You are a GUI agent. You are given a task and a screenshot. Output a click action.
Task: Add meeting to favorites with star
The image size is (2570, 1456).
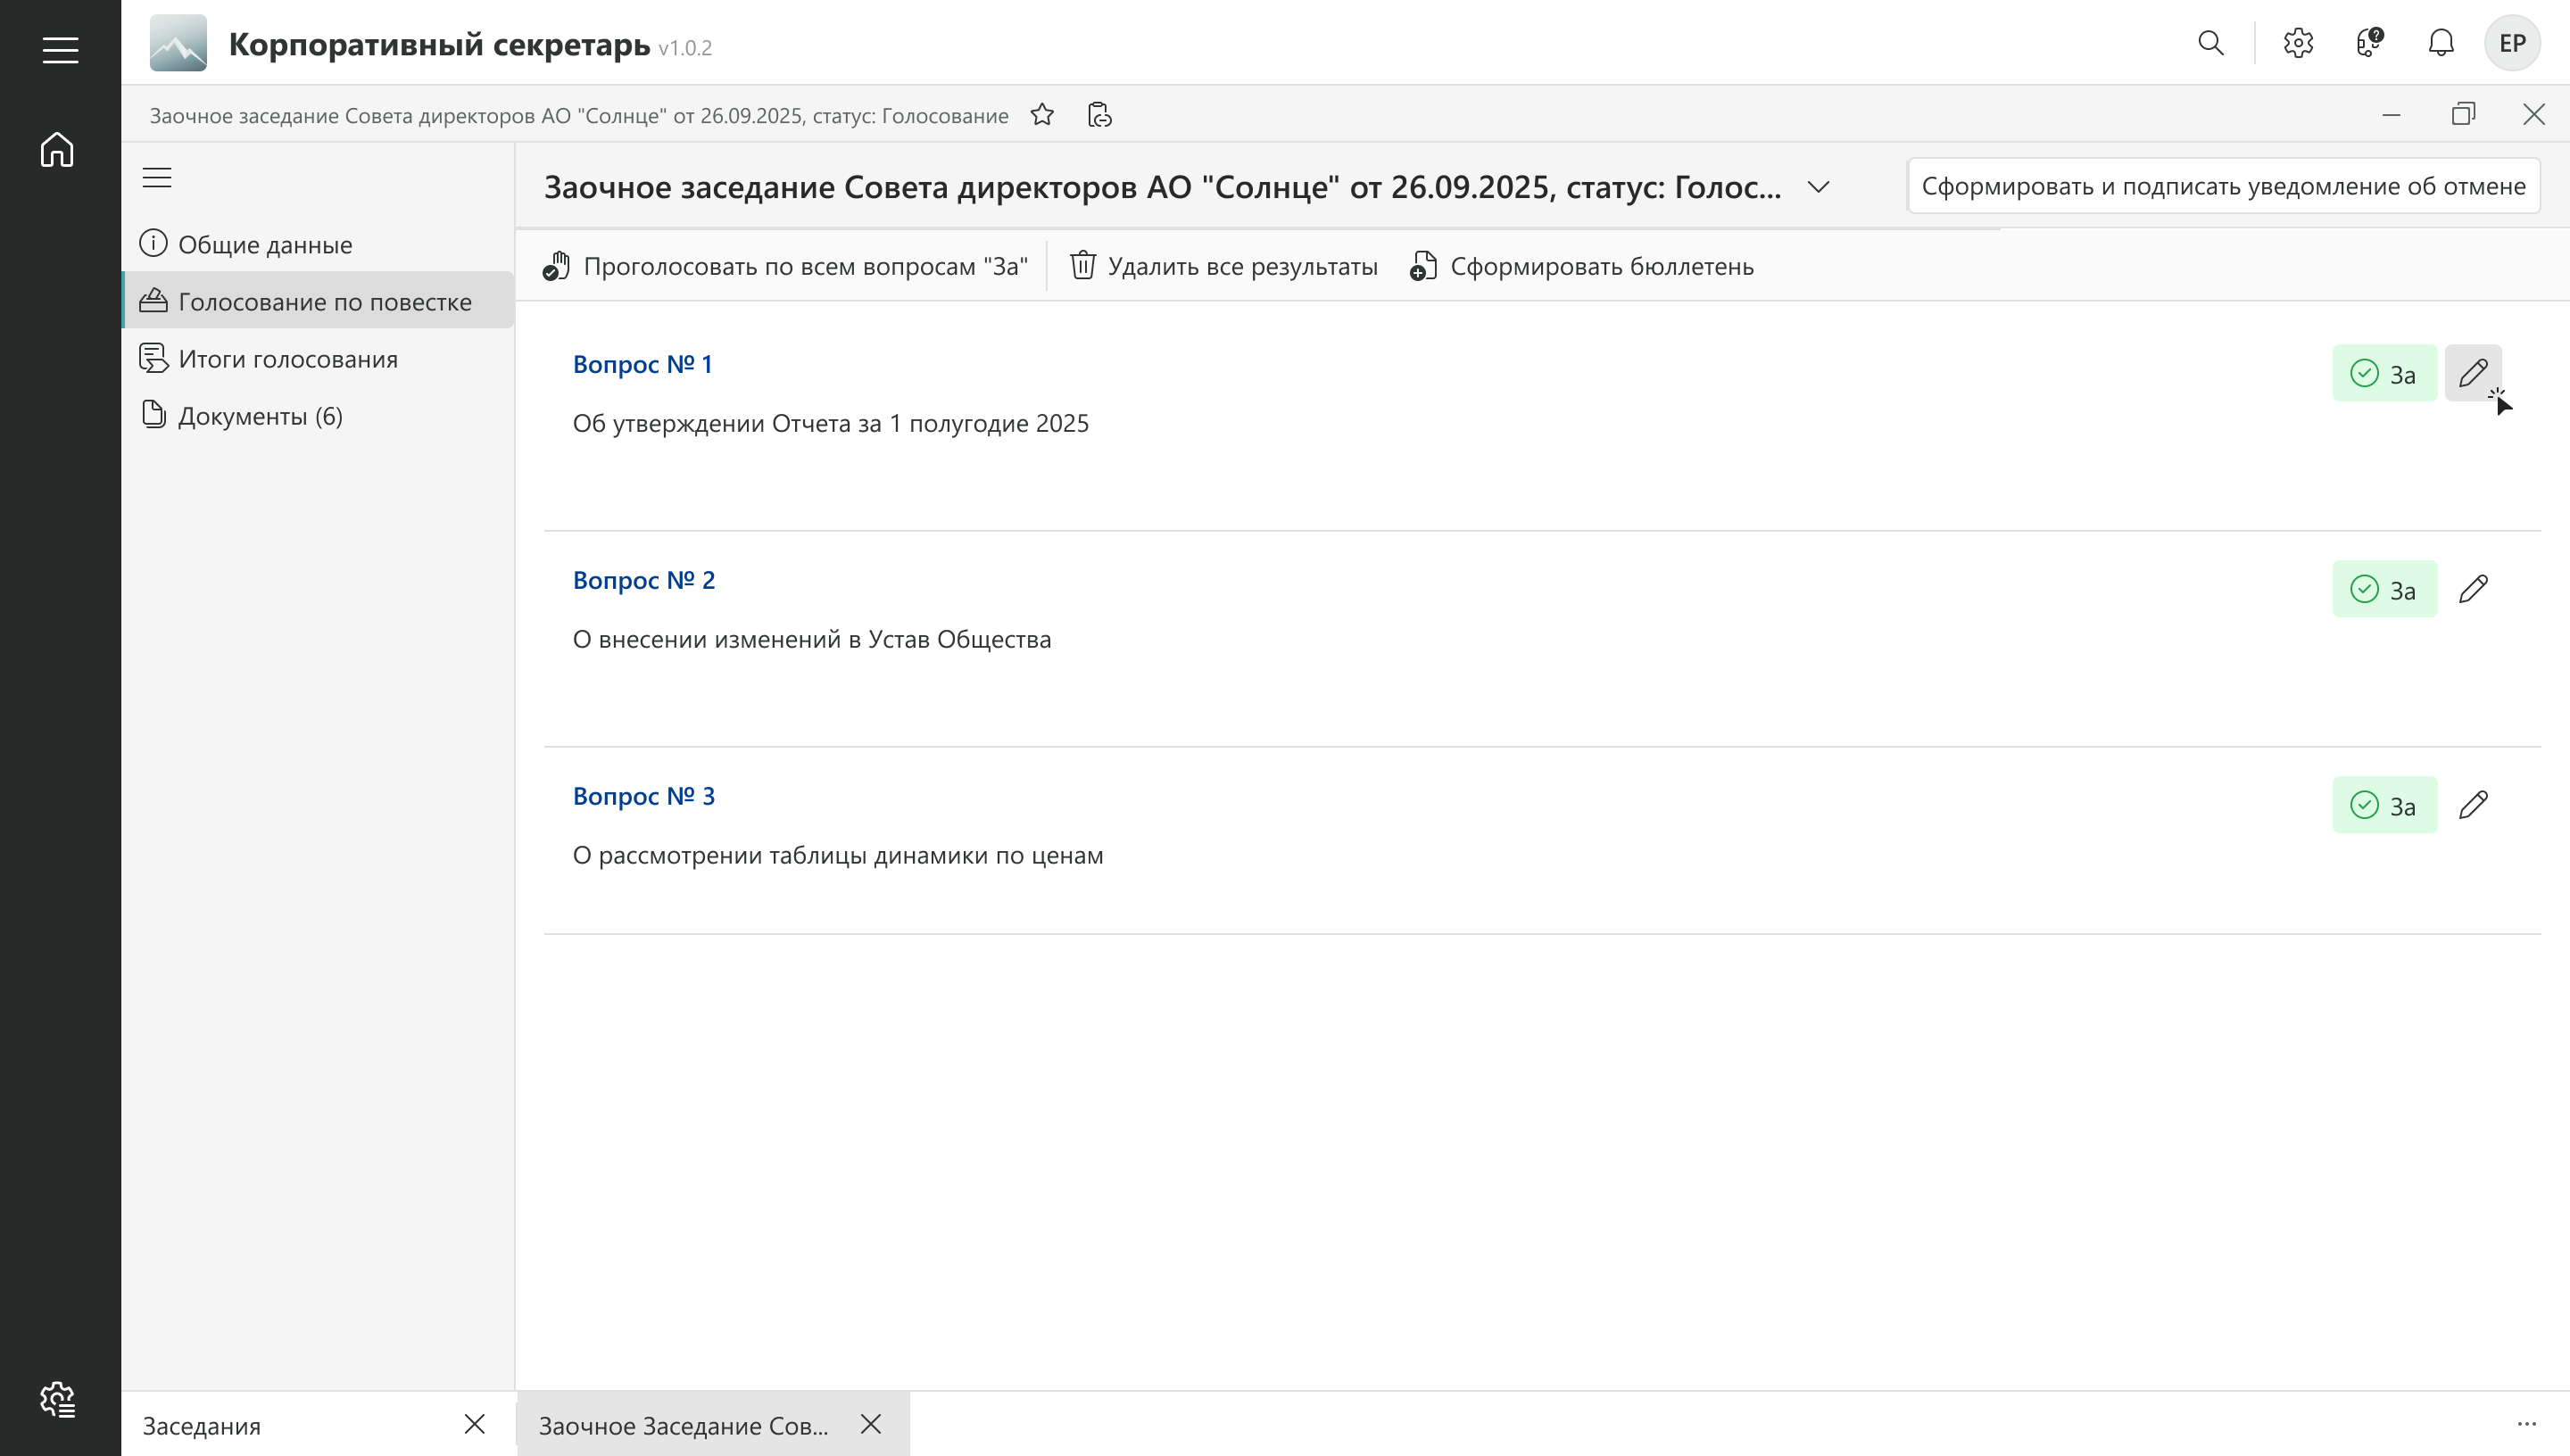click(x=1042, y=115)
